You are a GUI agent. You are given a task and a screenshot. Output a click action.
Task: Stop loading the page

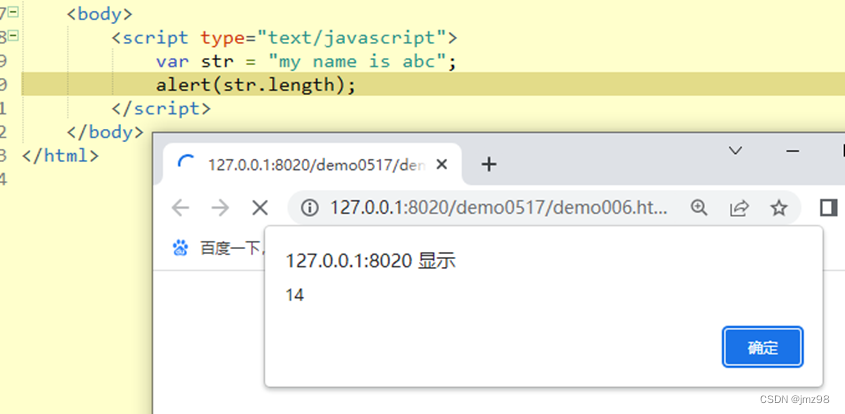[x=260, y=208]
